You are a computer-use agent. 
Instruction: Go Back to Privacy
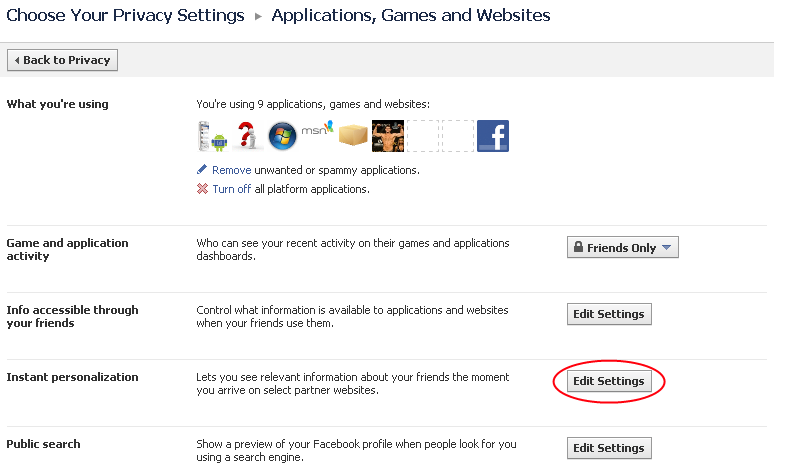tap(62, 60)
